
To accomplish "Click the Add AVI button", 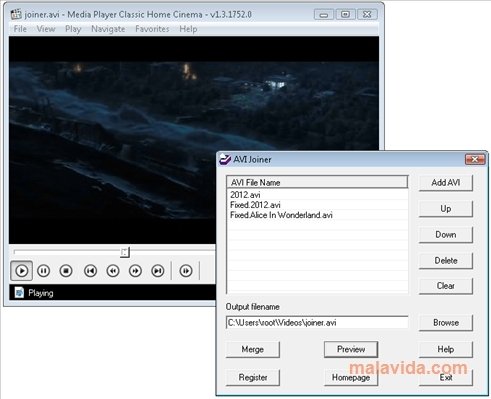I will (x=446, y=183).
